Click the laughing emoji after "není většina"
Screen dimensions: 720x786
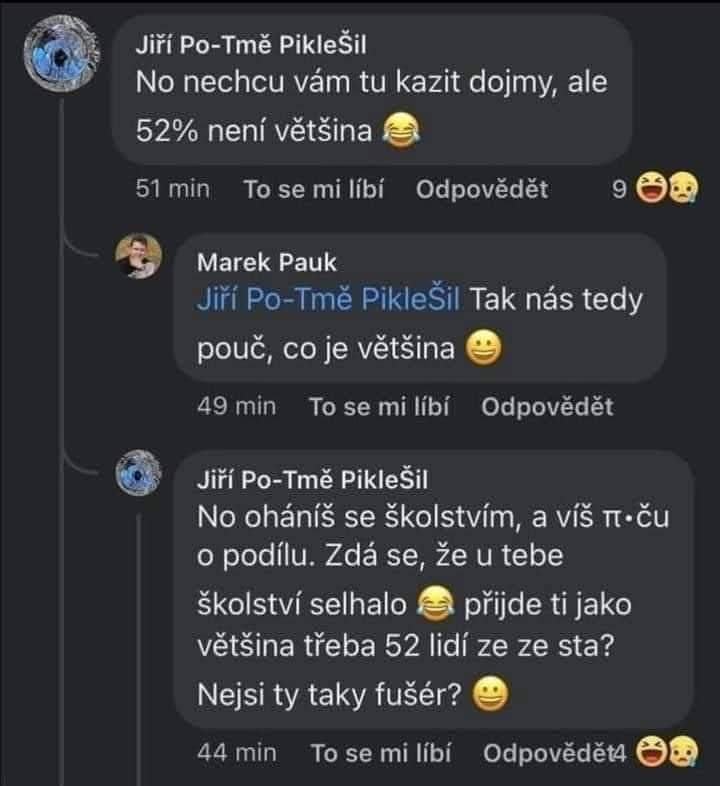tap(401, 131)
